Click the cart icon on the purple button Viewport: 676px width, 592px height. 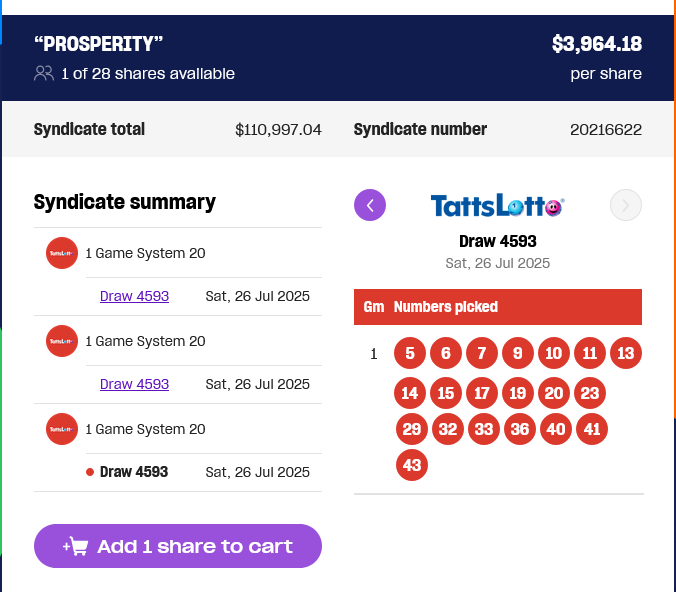76,546
